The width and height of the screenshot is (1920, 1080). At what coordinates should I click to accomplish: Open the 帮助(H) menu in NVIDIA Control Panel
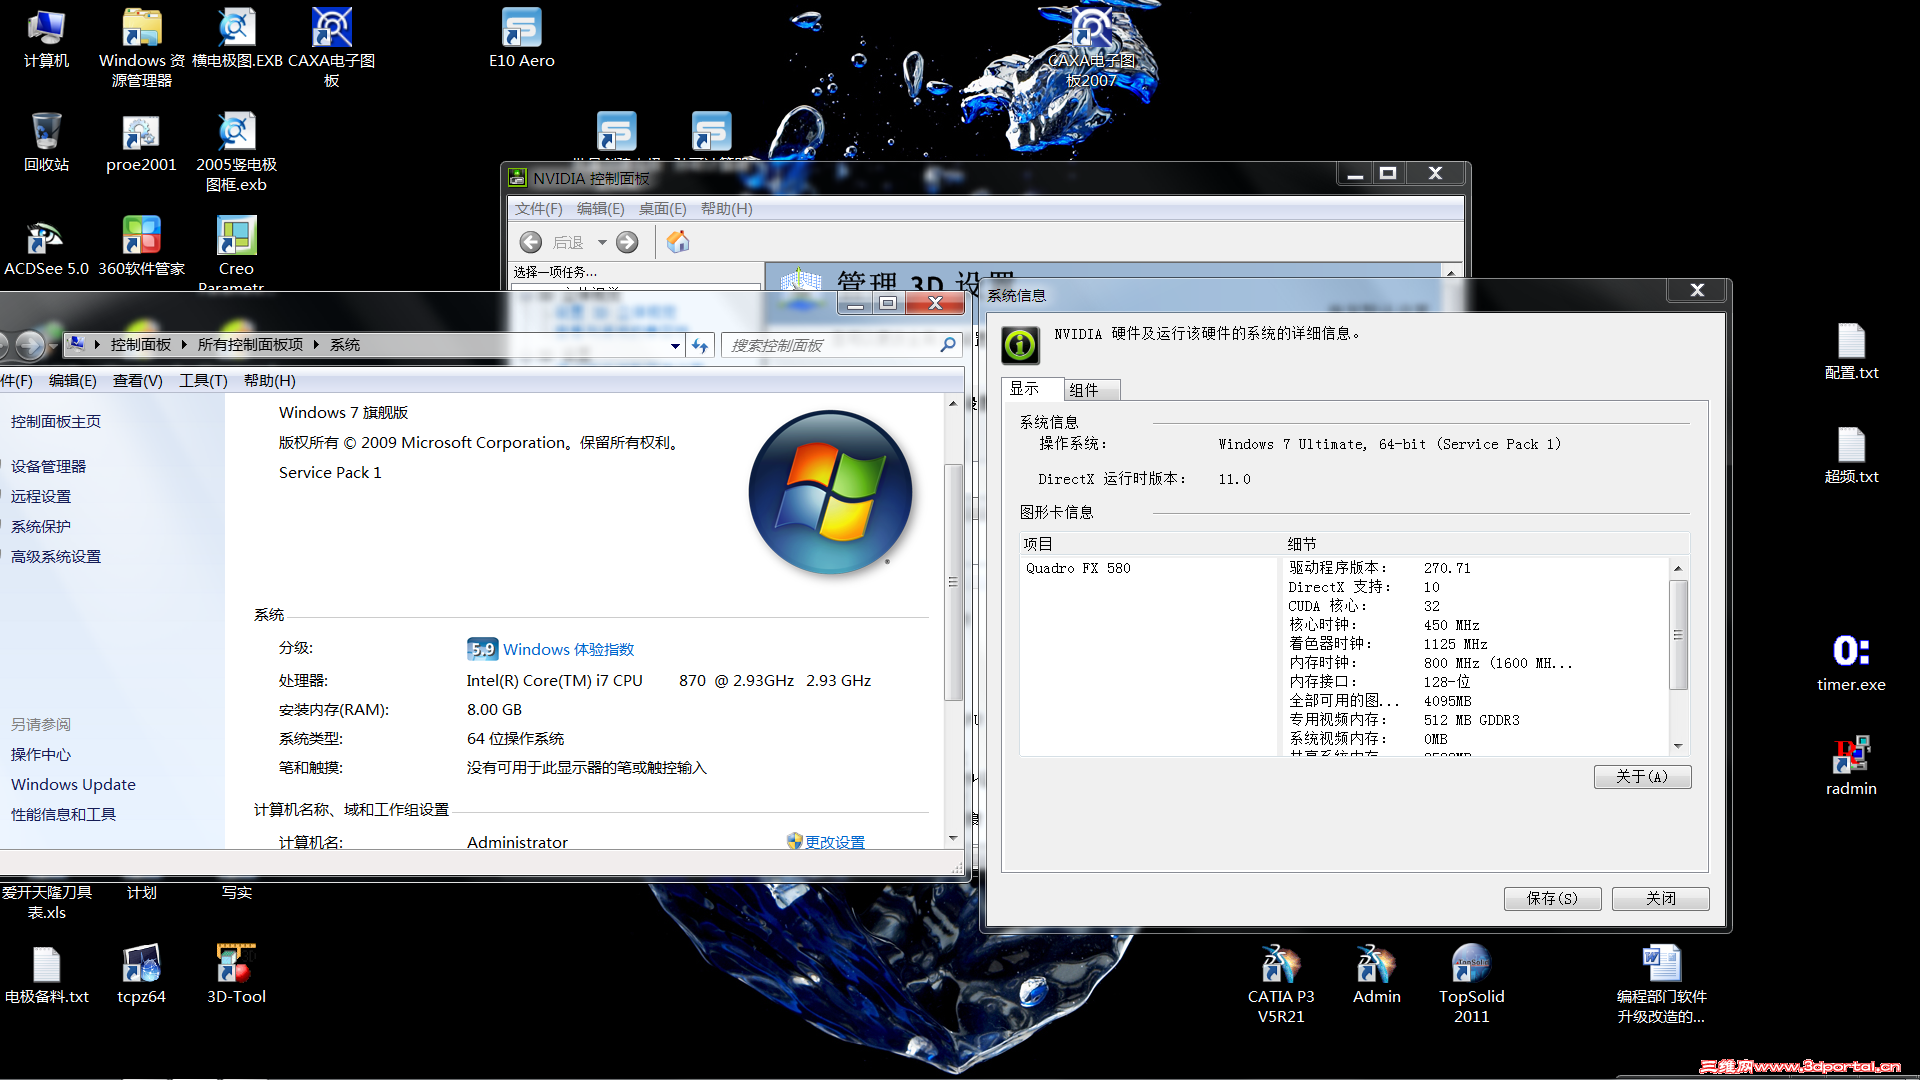pyautogui.click(x=727, y=208)
